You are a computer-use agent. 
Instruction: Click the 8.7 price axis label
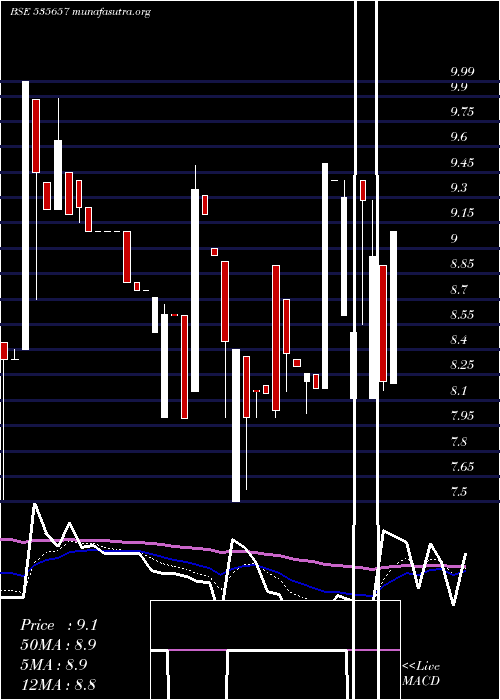point(458,290)
